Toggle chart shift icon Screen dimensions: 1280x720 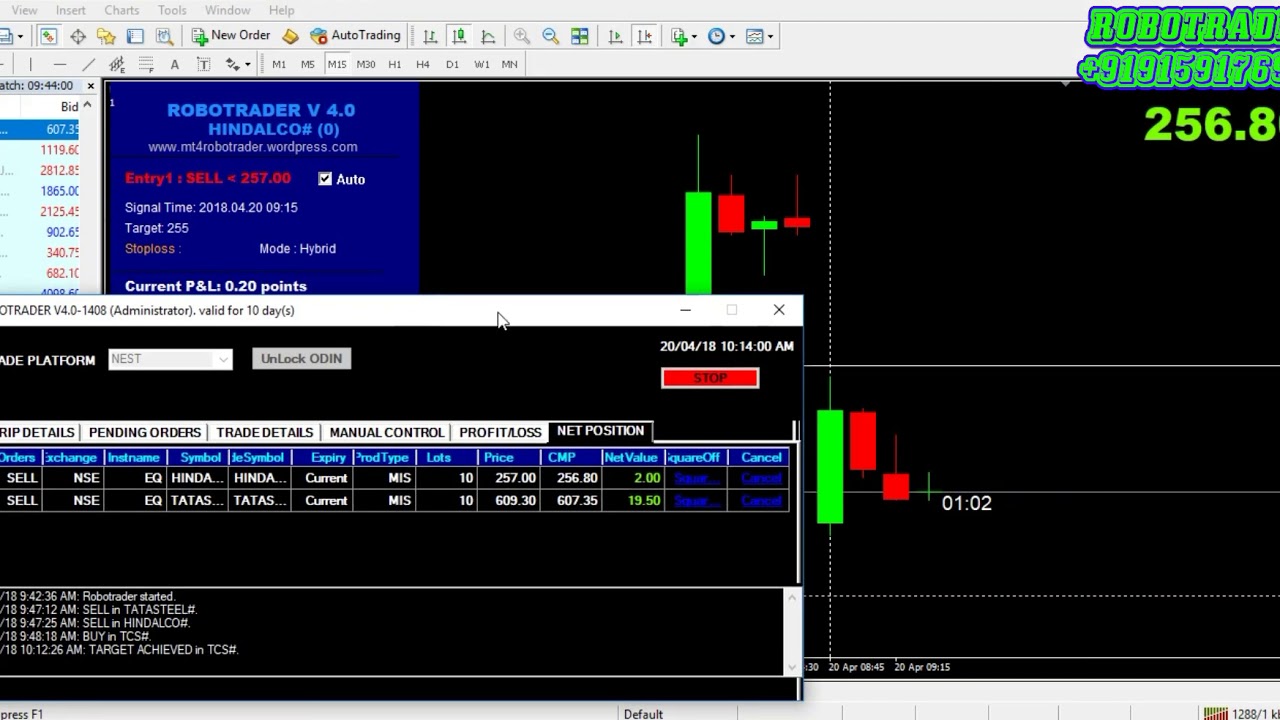click(x=644, y=36)
